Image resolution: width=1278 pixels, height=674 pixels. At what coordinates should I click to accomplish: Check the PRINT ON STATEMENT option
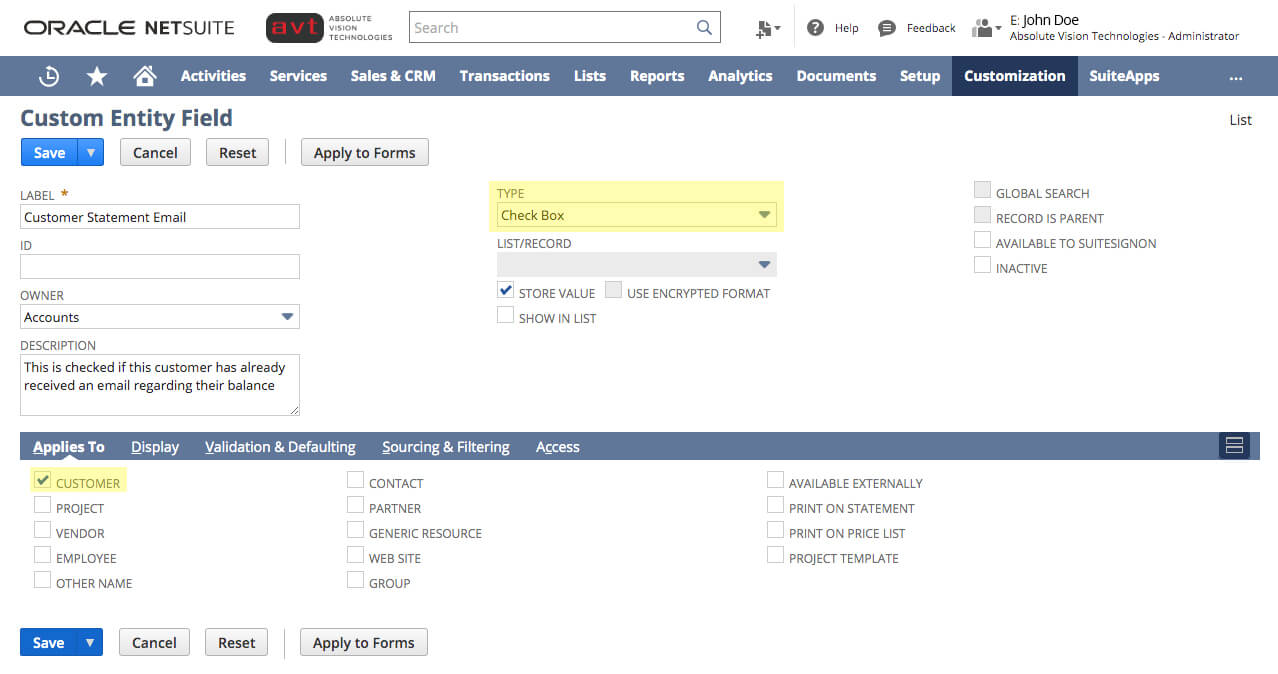coord(775,505)
